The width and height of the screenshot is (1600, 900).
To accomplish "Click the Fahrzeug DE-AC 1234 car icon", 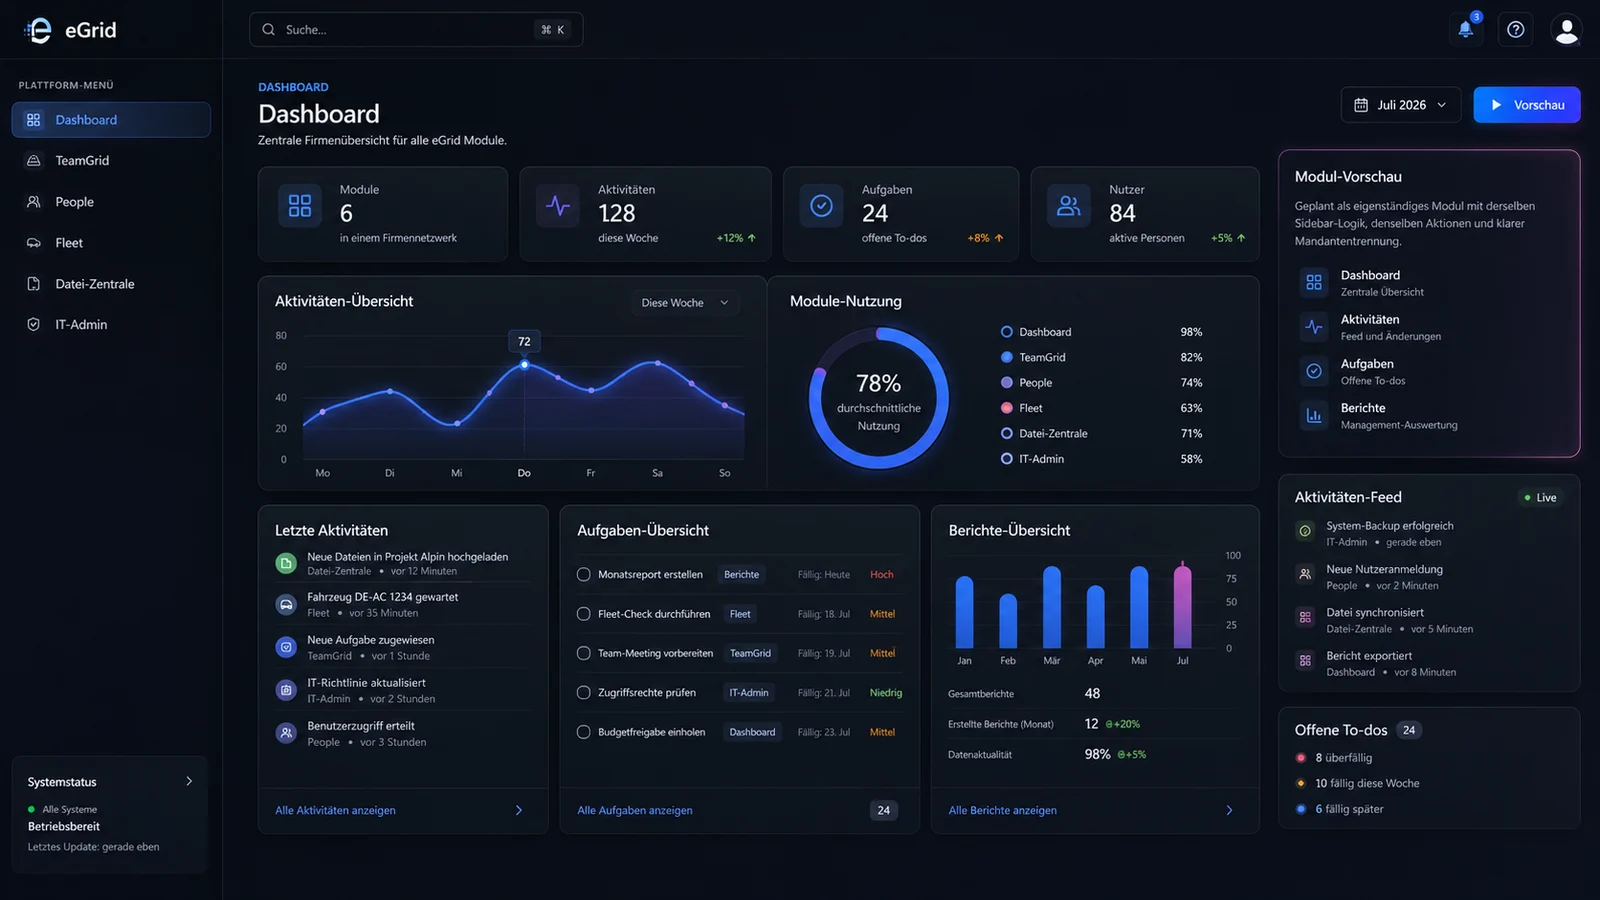I will coord(286,604).
